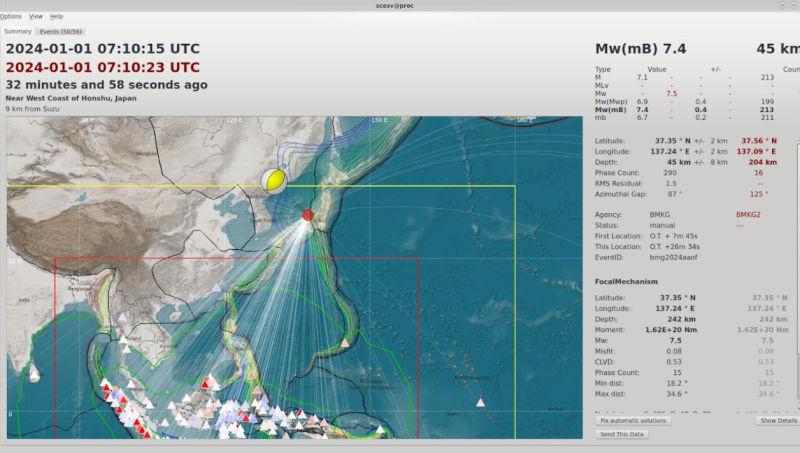
Task: Click the red Mw value 7.5 in magnitude table
Action: [x=671, y=94]
